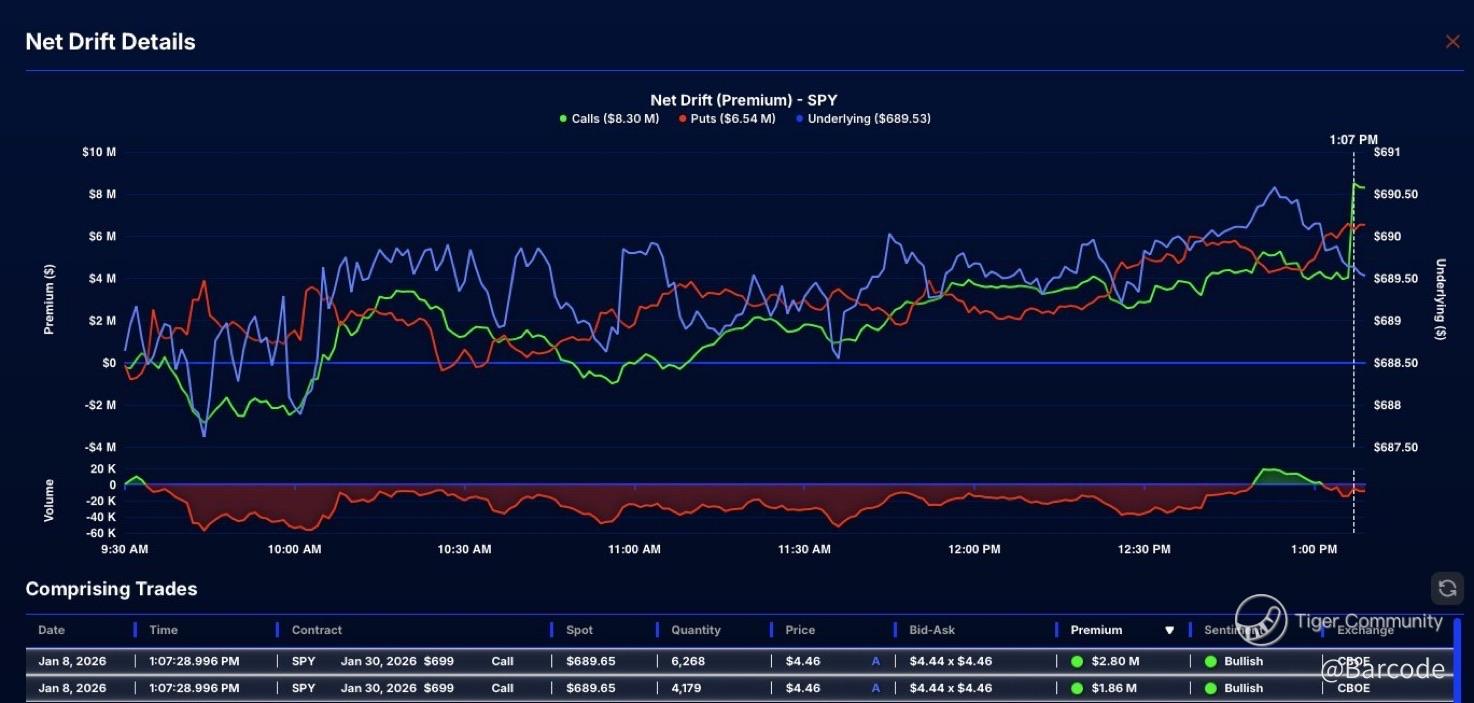
Task: Click the green Bullish dot in first row
Action: (1210, 661)
